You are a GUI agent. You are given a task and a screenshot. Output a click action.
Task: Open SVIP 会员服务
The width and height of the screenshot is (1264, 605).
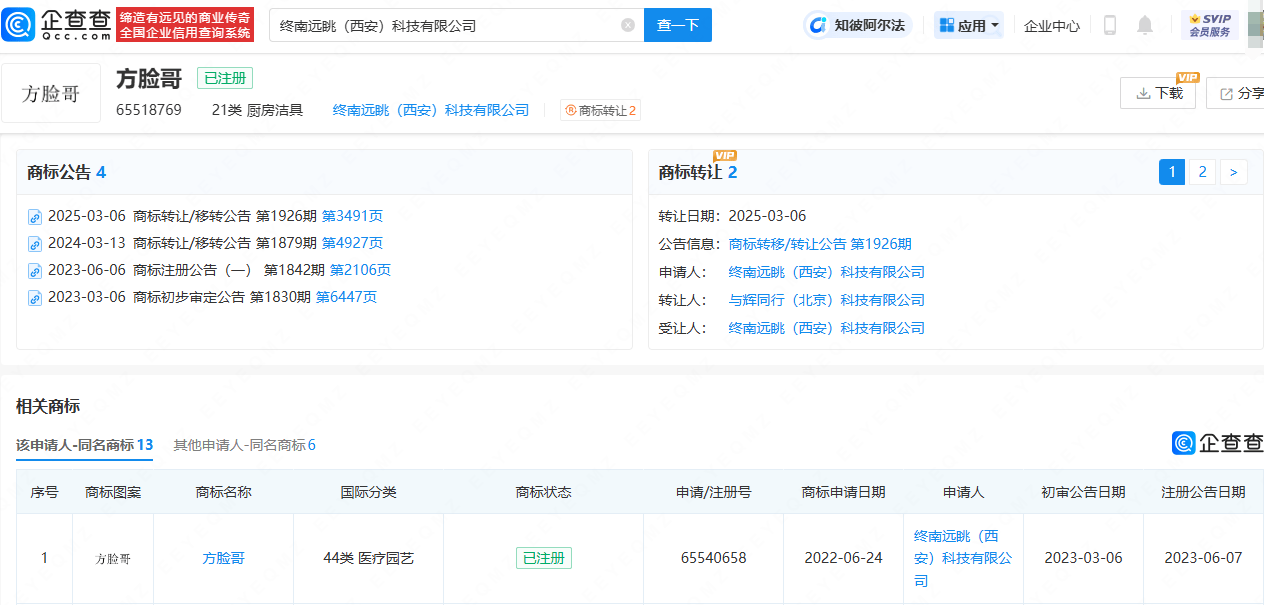[1210, 25]
